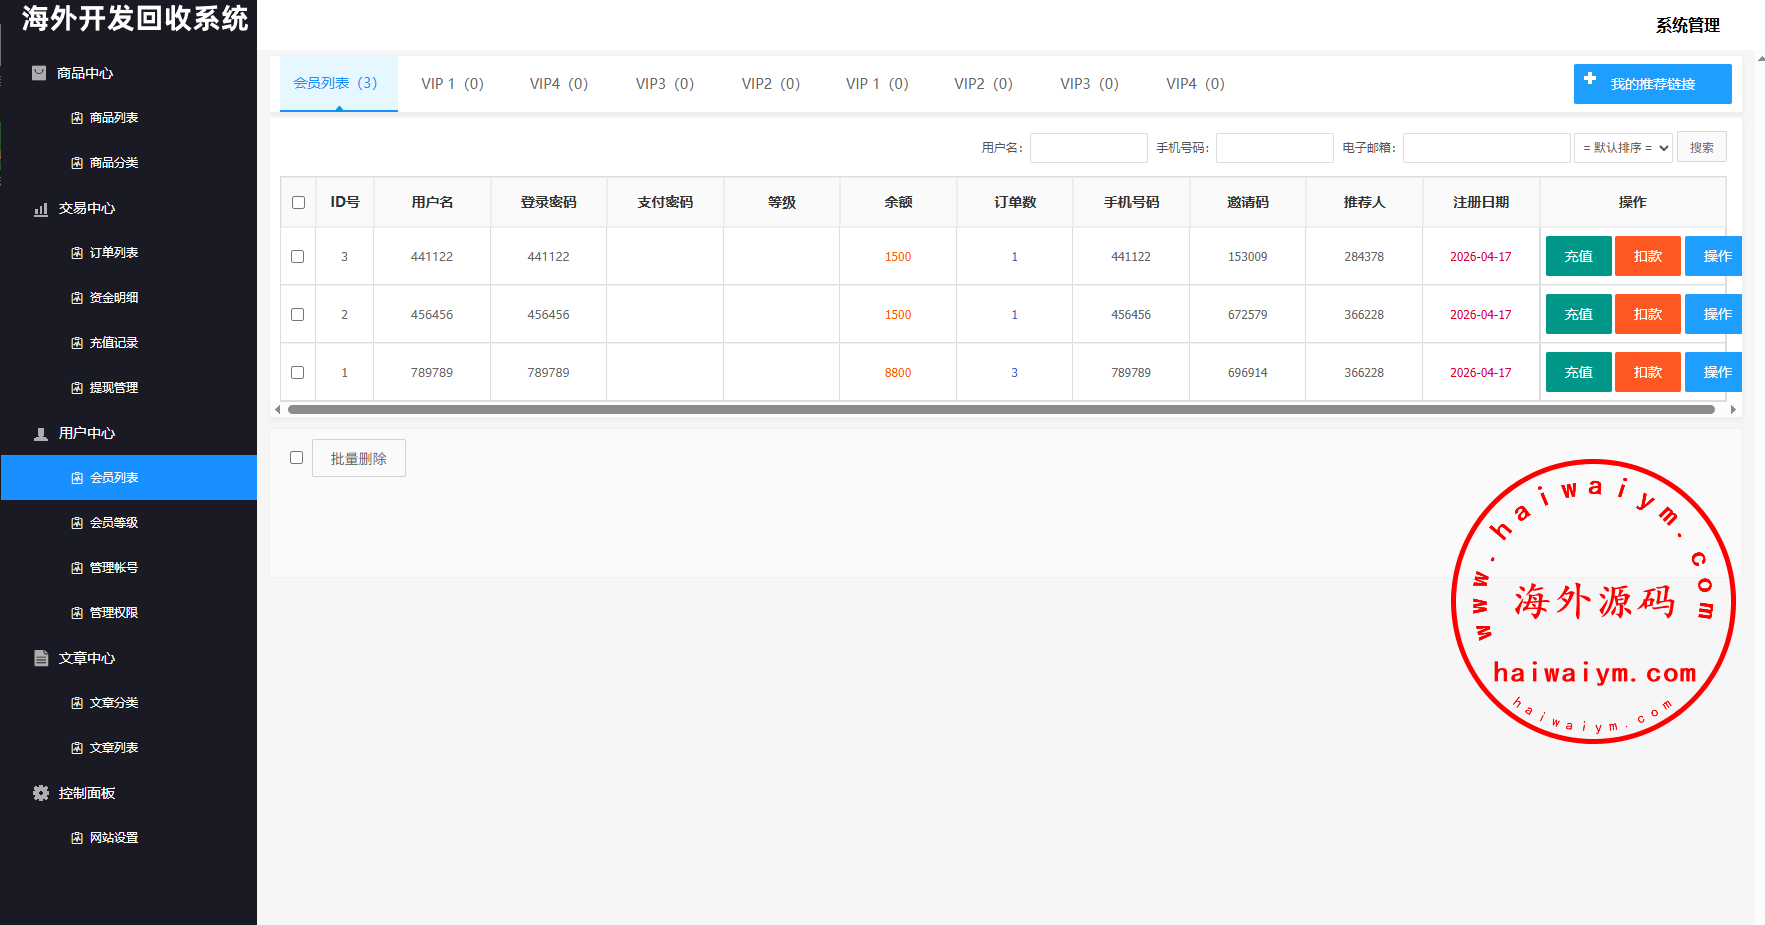The width and height of the screenshot is (1765, 925).
Task: Switch to the VIP3 (0) tab
Action: (x=664, y=84)
